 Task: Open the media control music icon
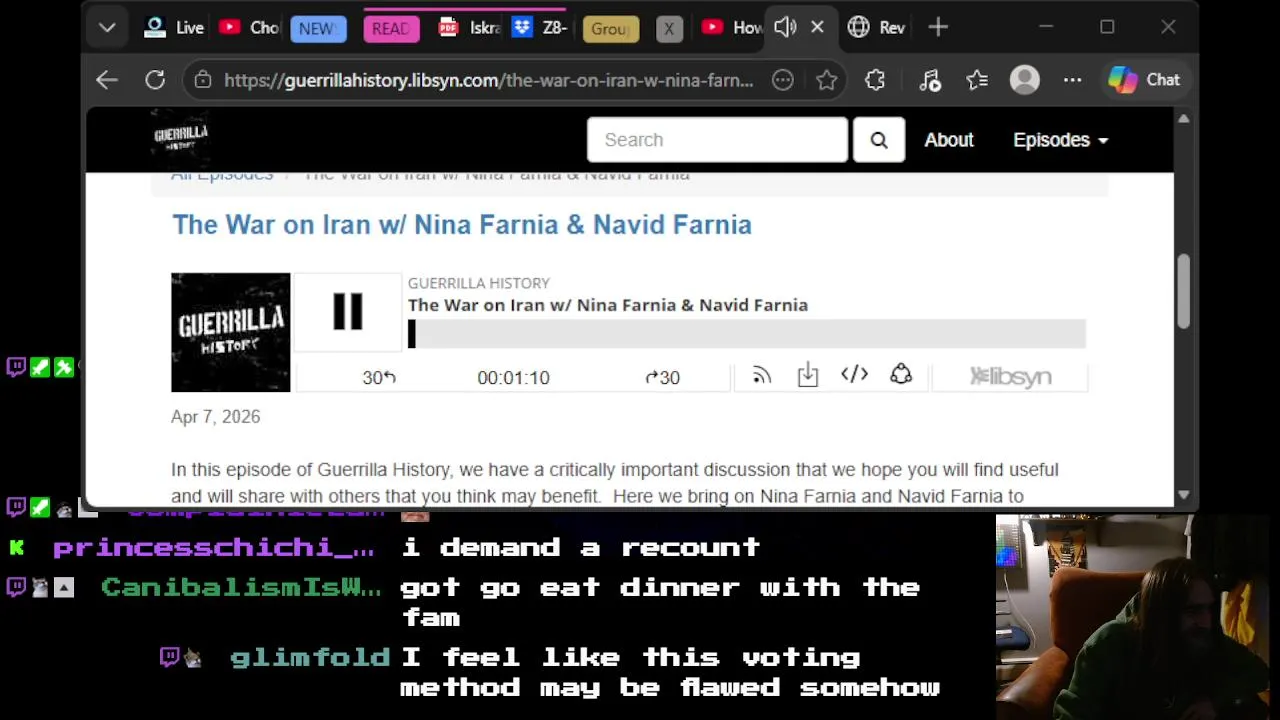(930, 80)
